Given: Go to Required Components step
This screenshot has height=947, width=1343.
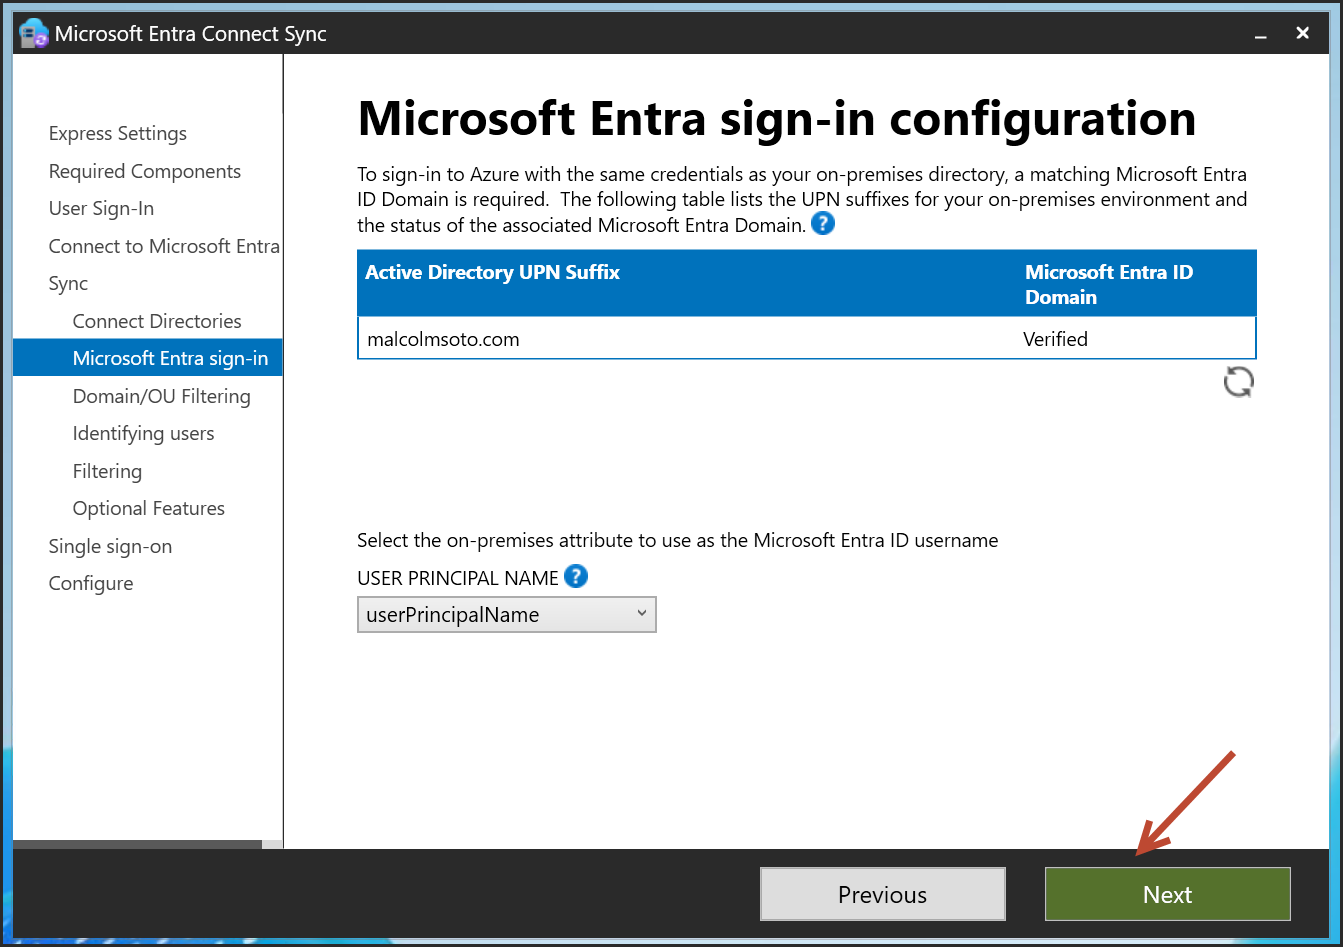Looking at the screenshot, I should tap(144, 171).
